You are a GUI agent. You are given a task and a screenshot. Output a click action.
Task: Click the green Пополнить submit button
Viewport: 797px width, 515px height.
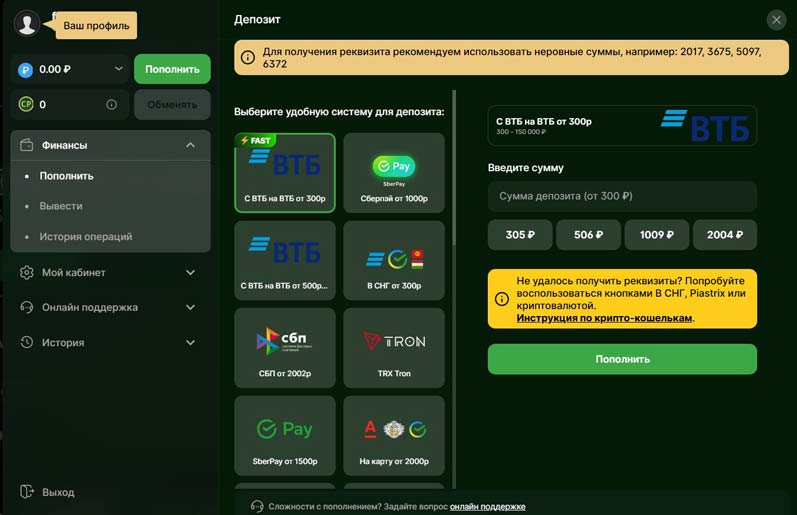[622, 359]
